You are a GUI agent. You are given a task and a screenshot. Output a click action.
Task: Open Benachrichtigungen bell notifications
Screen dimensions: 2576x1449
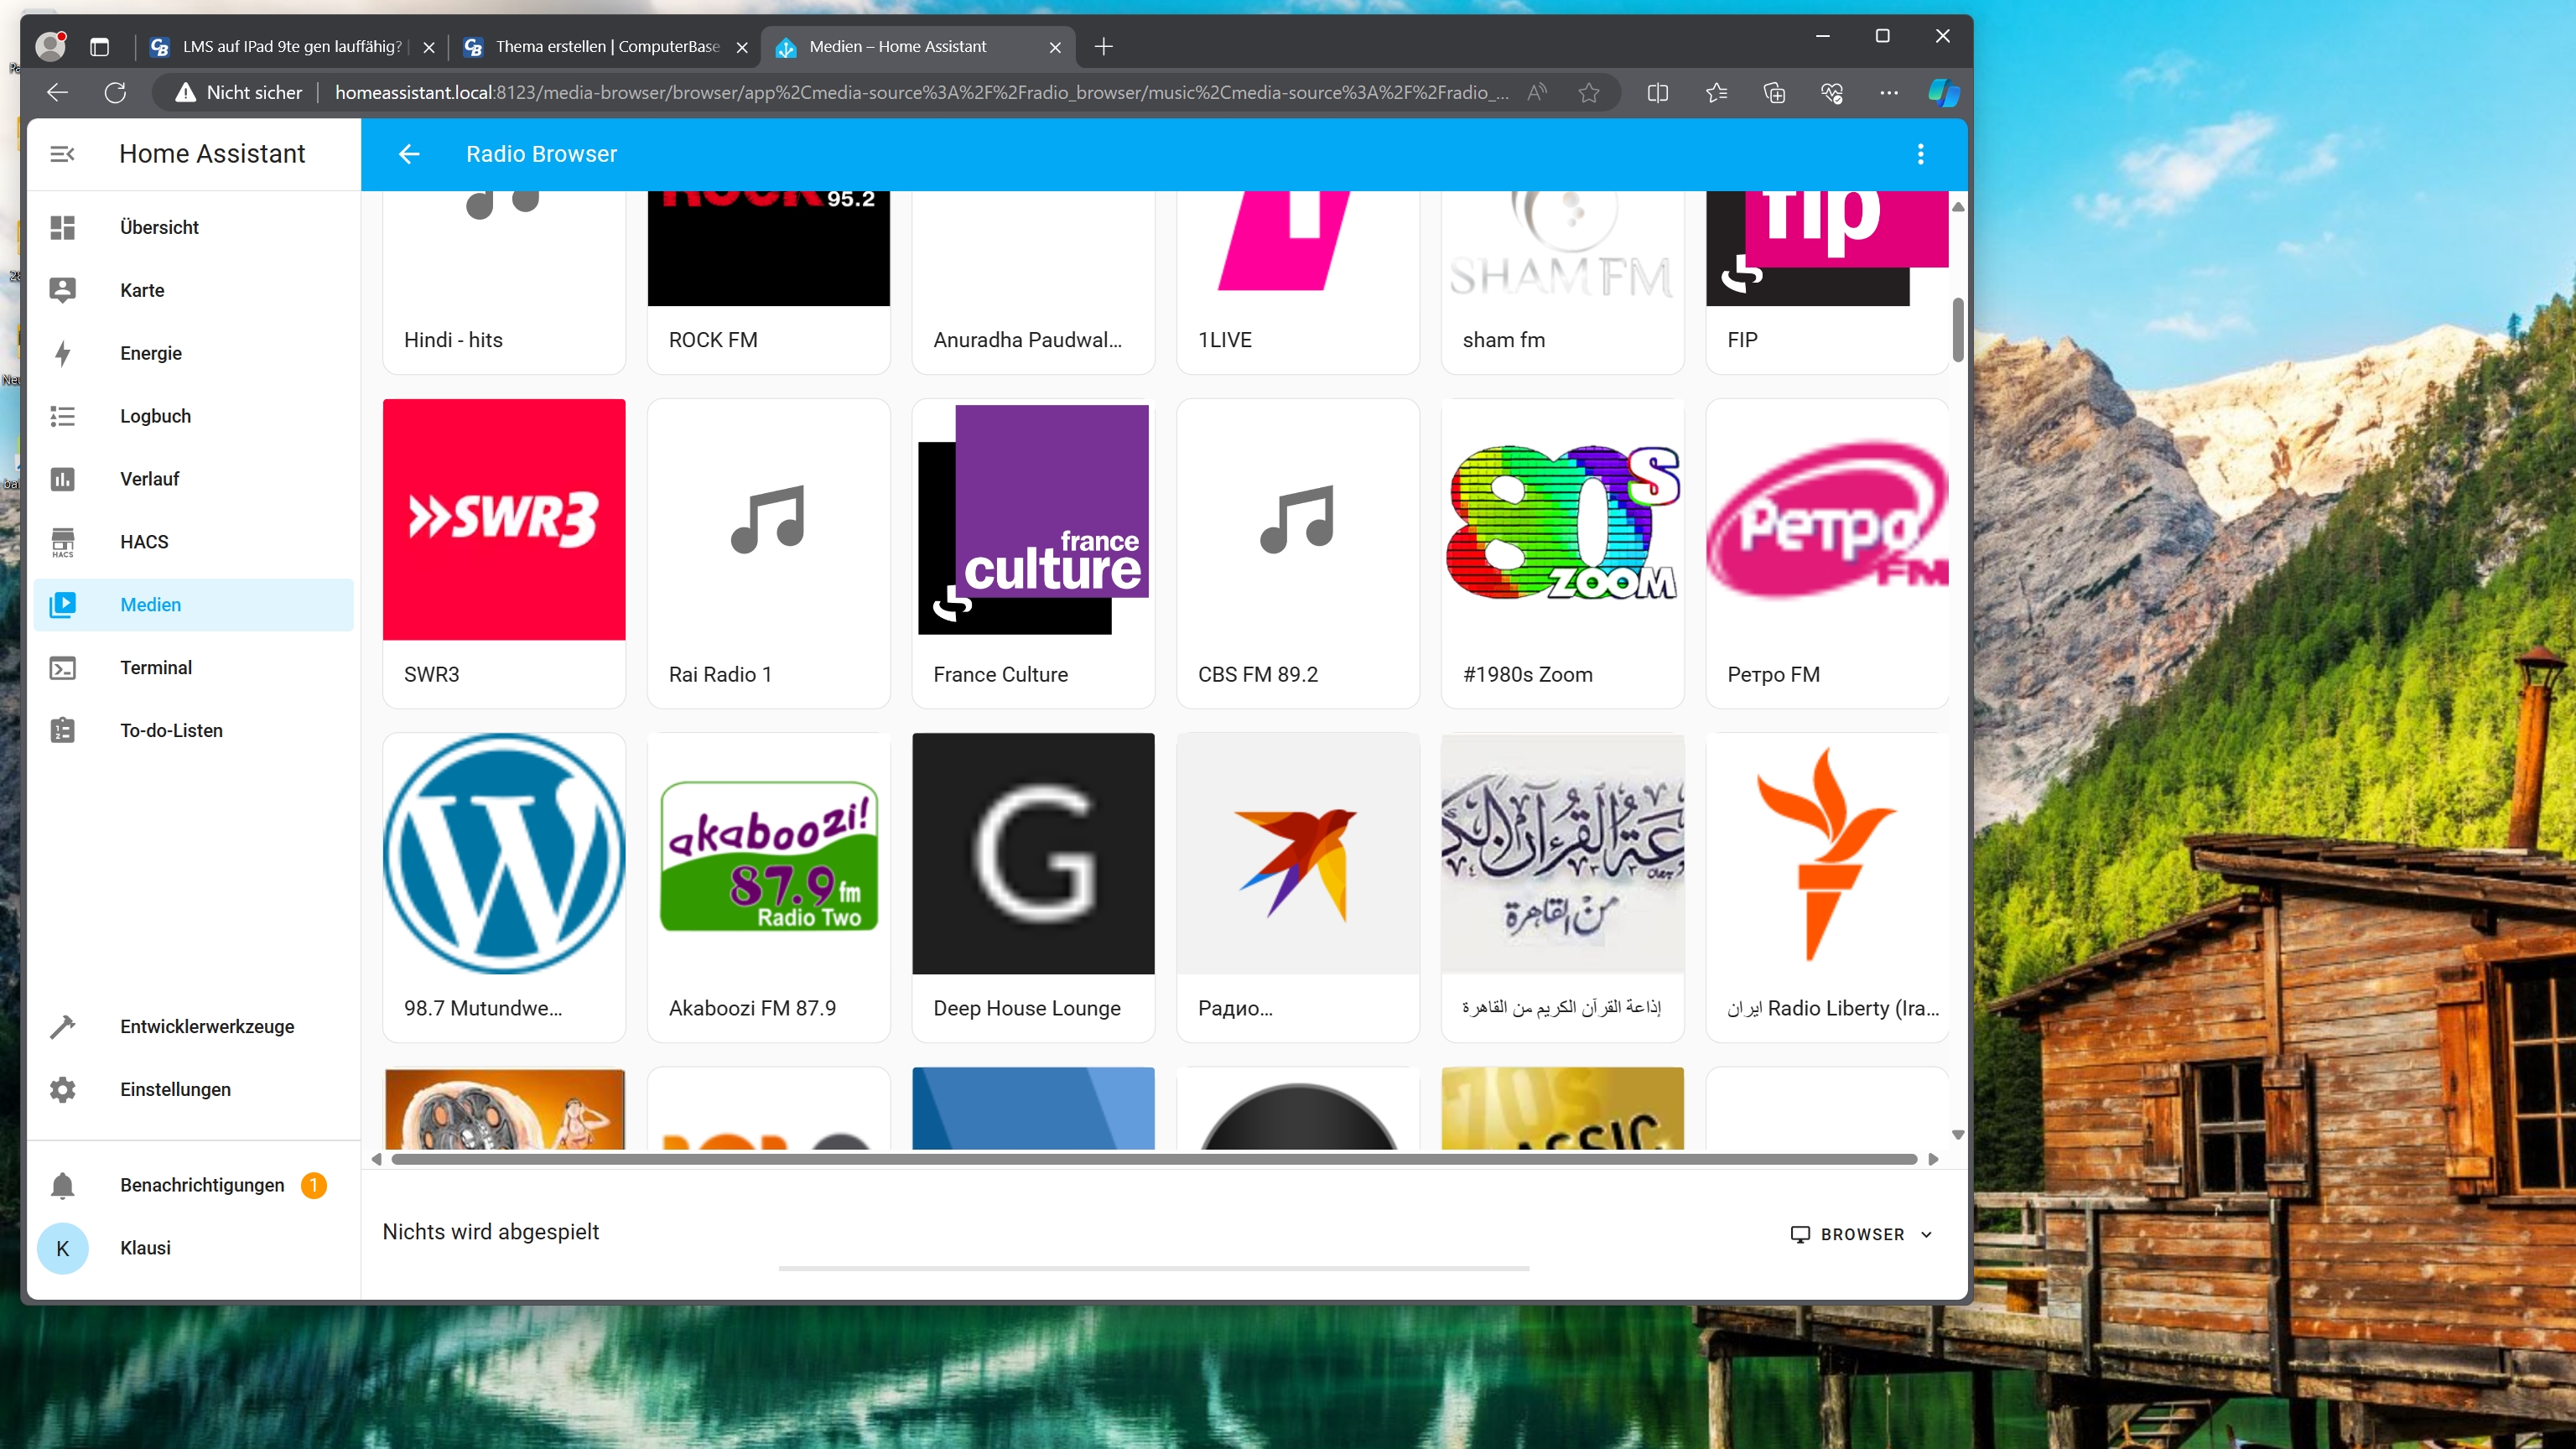(x=63, y=1185)
